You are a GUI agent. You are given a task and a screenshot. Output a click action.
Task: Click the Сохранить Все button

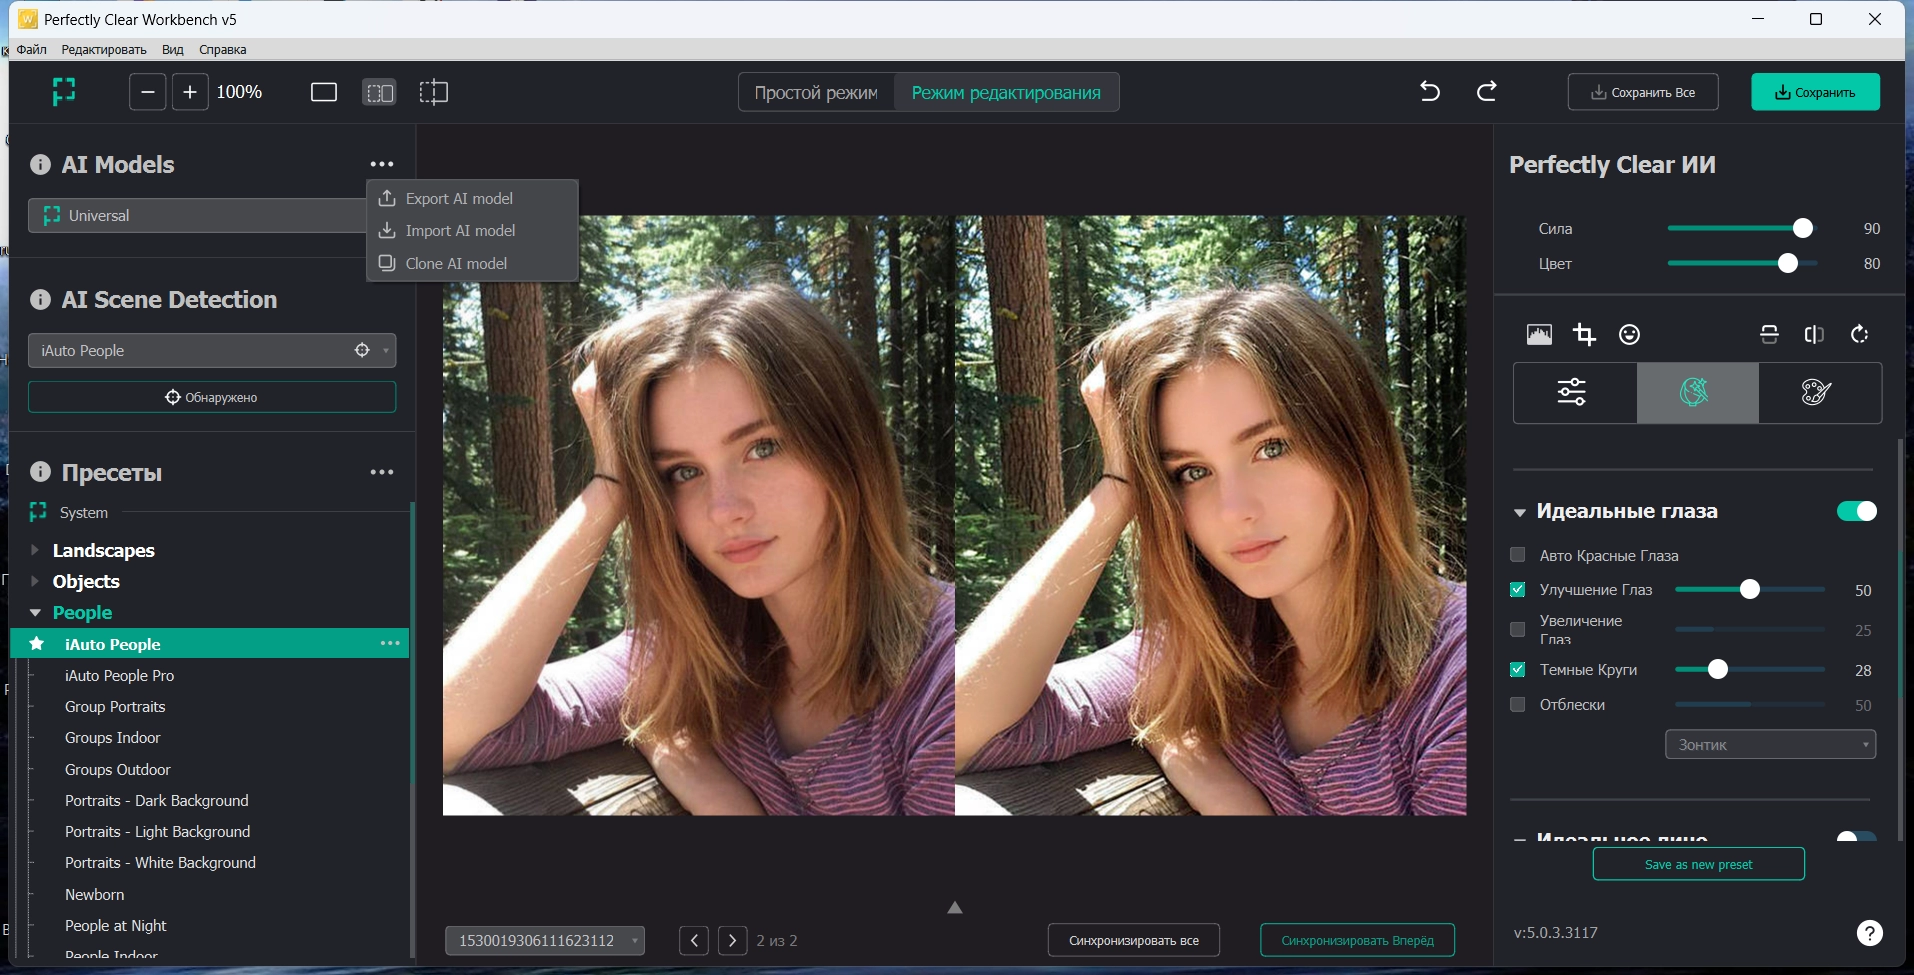pyautogui.click(x=1643, y=92)
